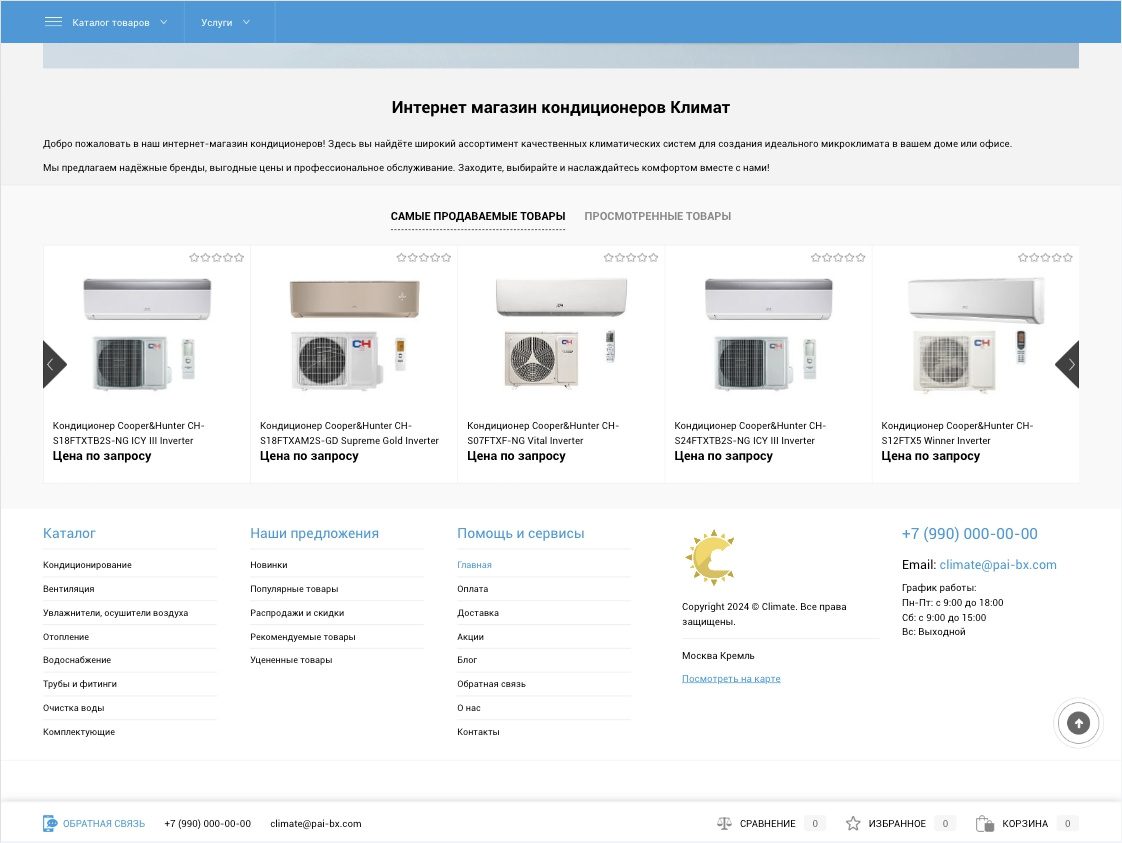
Task: Open the Корзина shopping bag icon
Action: [985, 824]
